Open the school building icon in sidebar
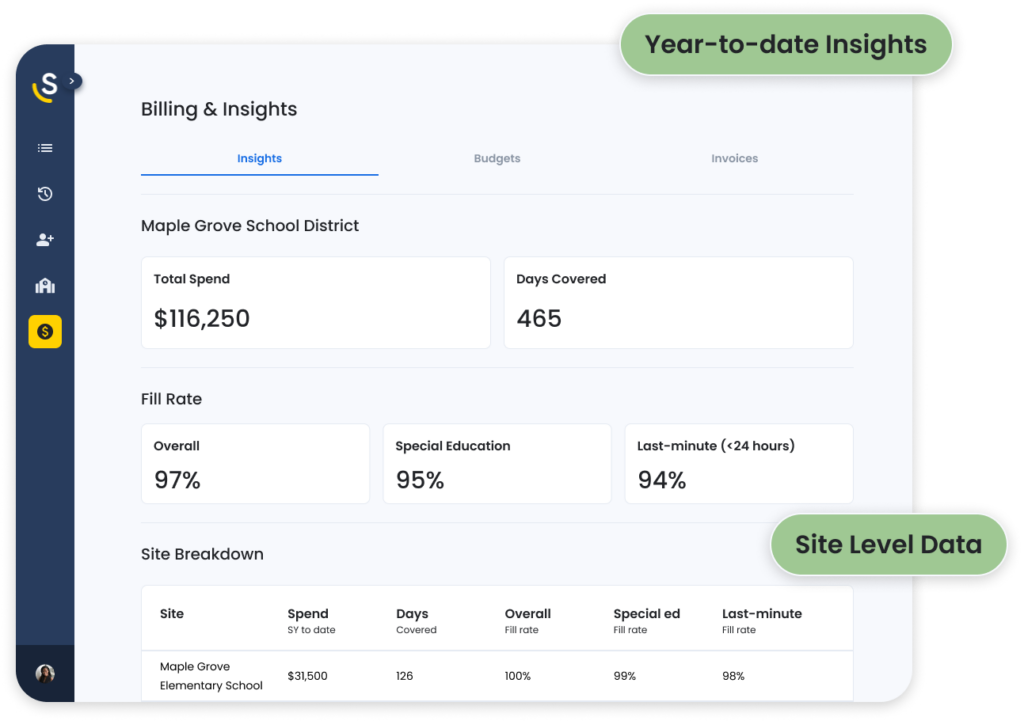The height and width of the screenshot is (721, 1024). [x=45, y=285]
